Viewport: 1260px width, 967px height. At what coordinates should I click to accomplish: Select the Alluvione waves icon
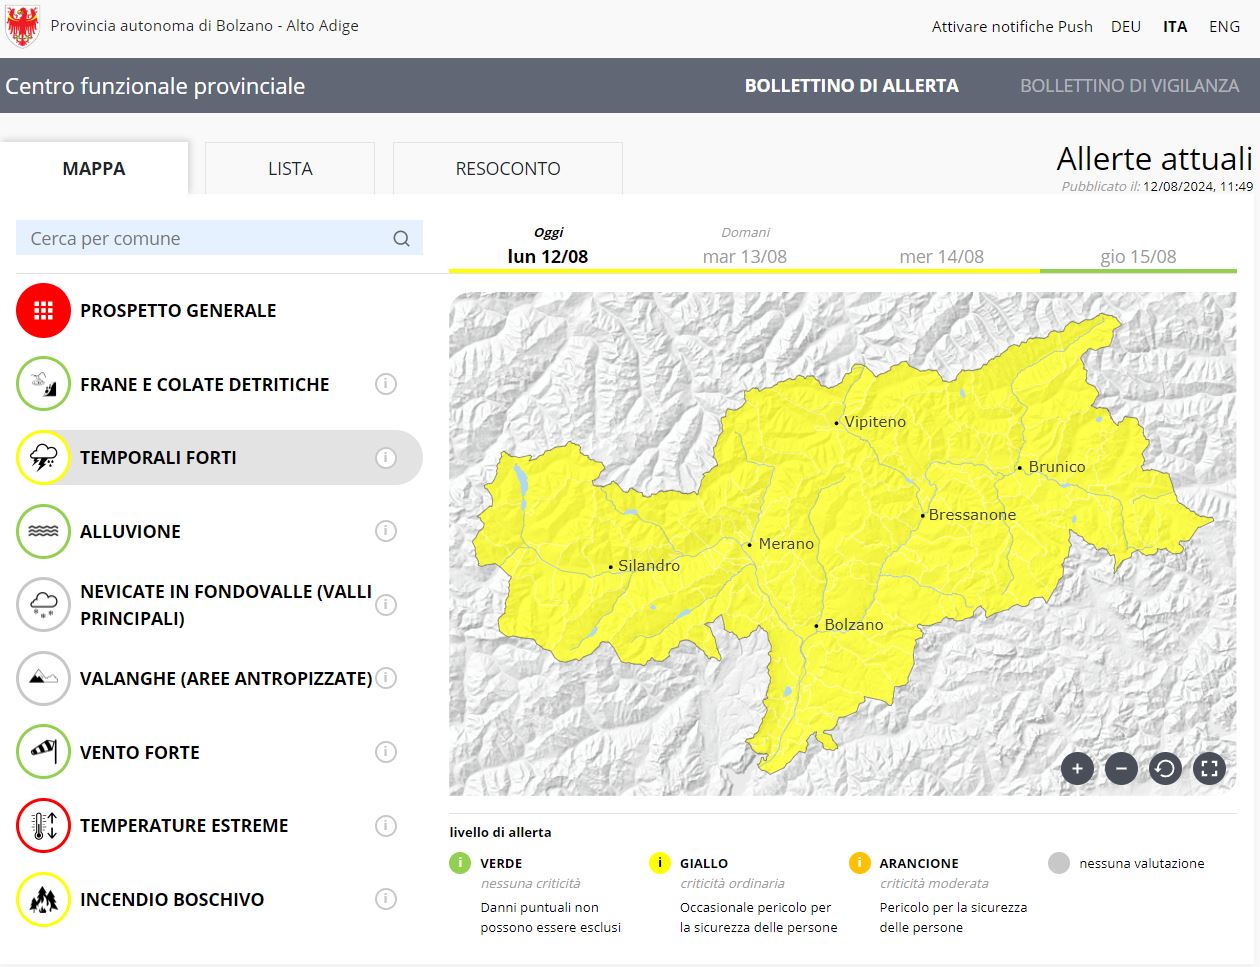pos(43,531)
